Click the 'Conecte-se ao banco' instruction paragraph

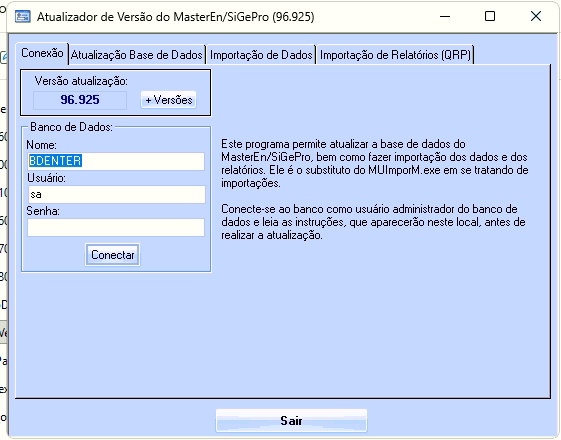pos(373,222)
